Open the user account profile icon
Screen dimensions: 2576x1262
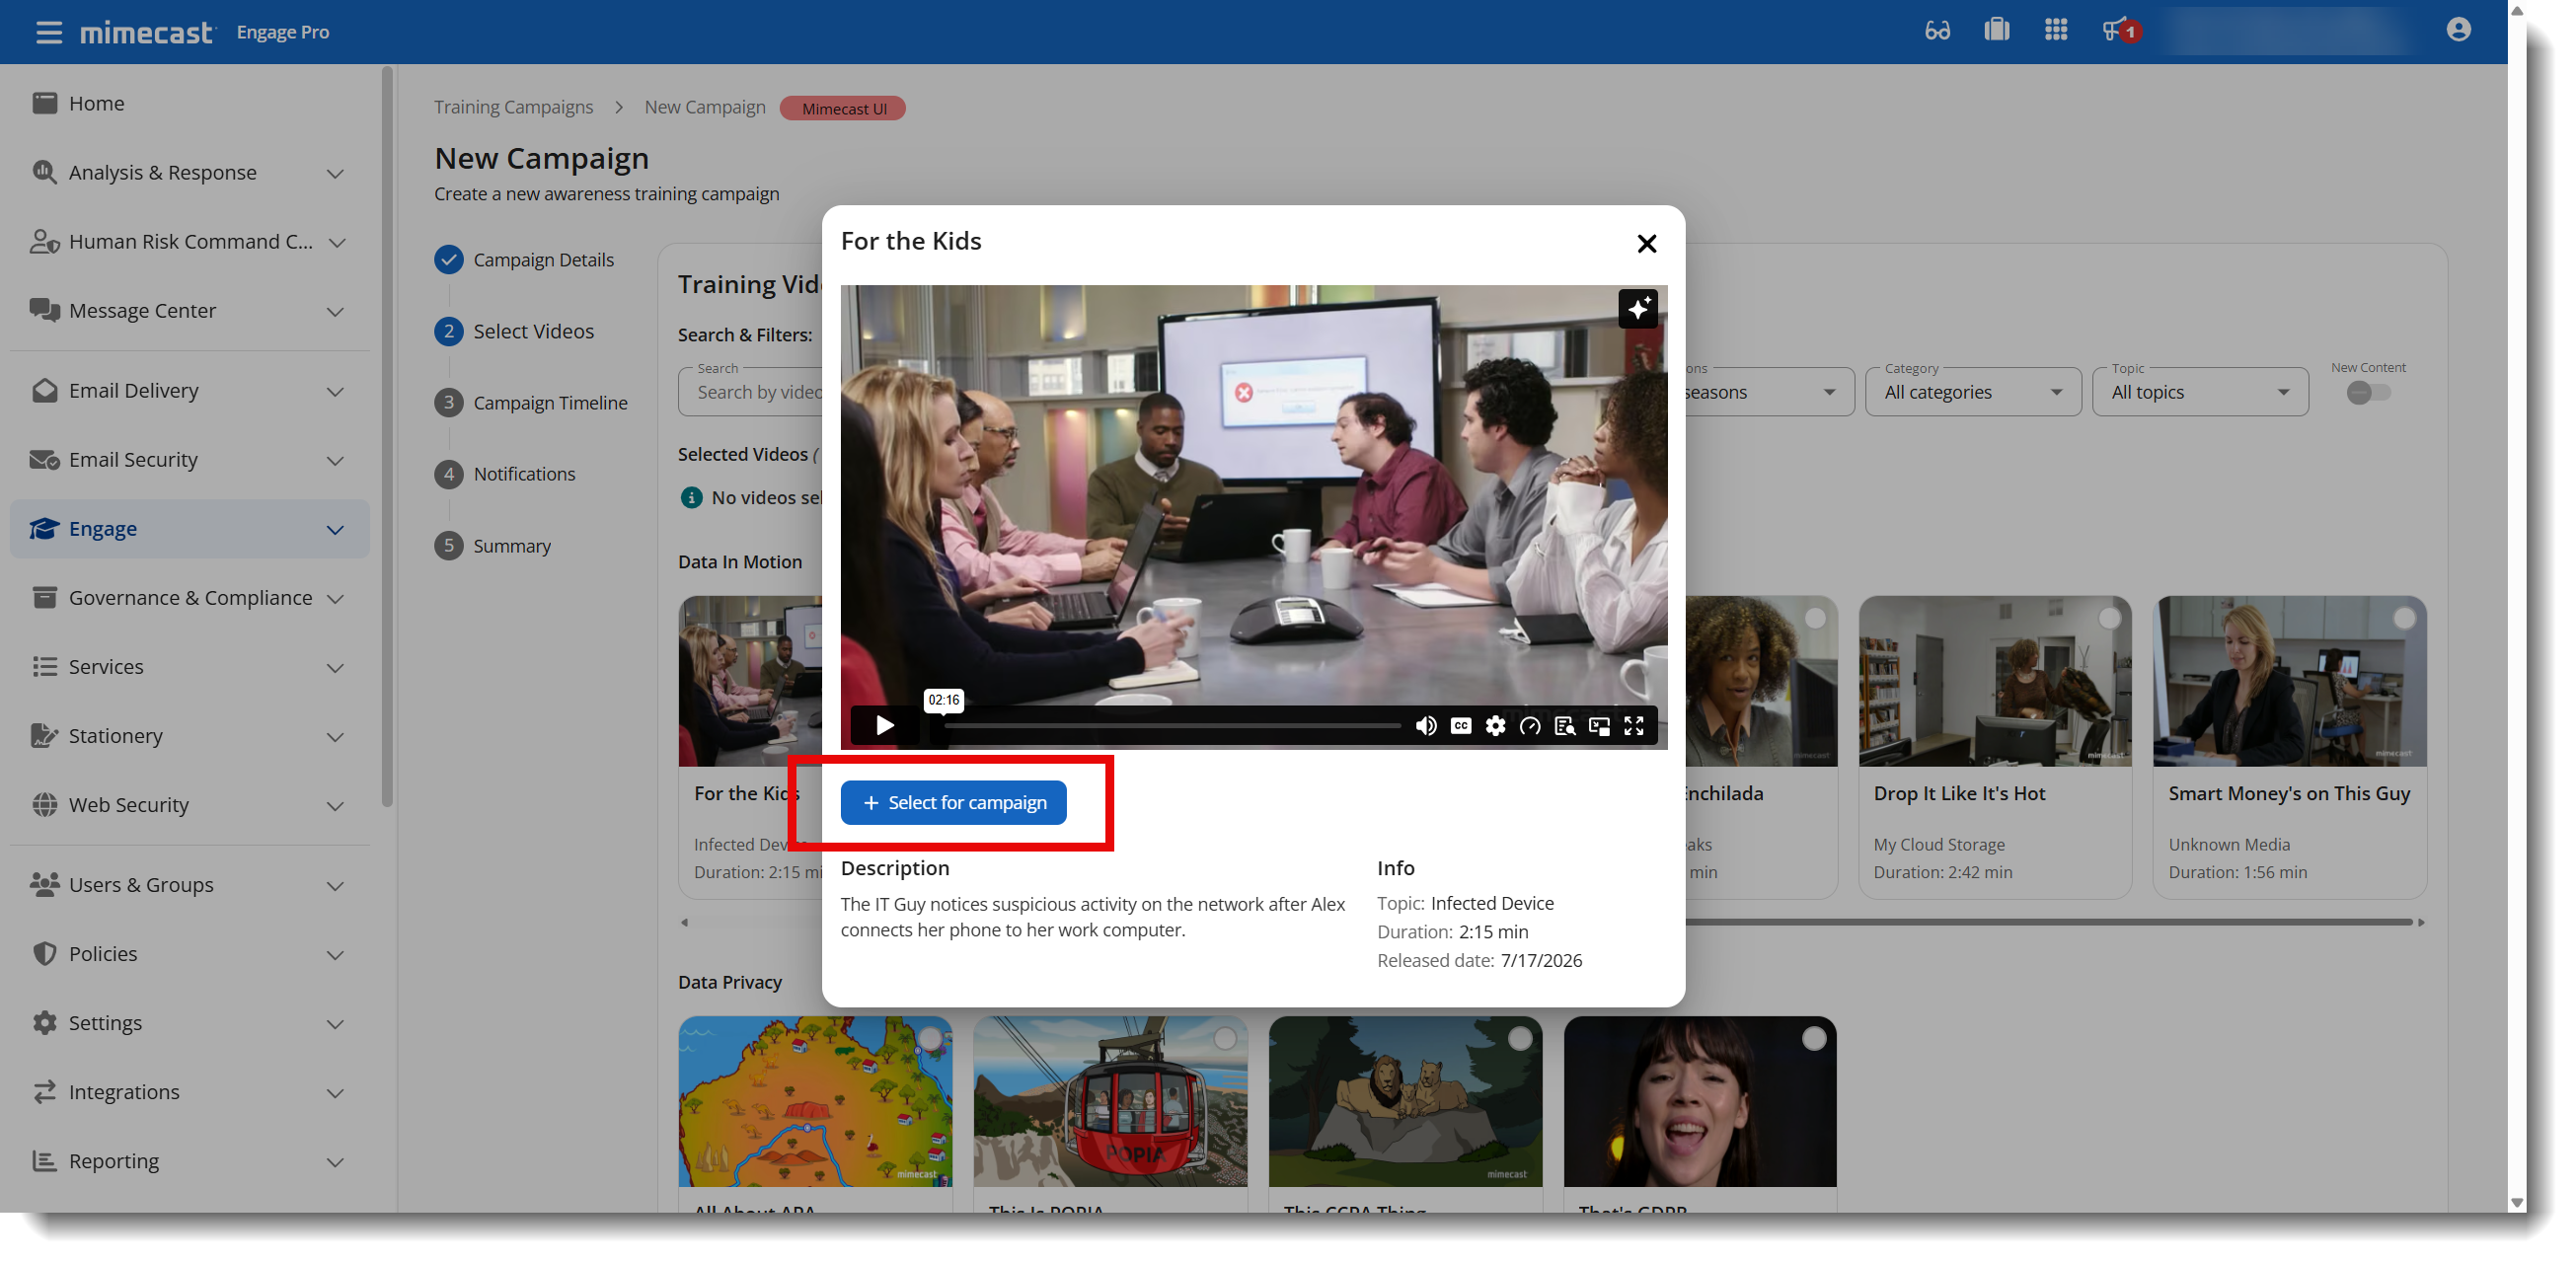2458,30
